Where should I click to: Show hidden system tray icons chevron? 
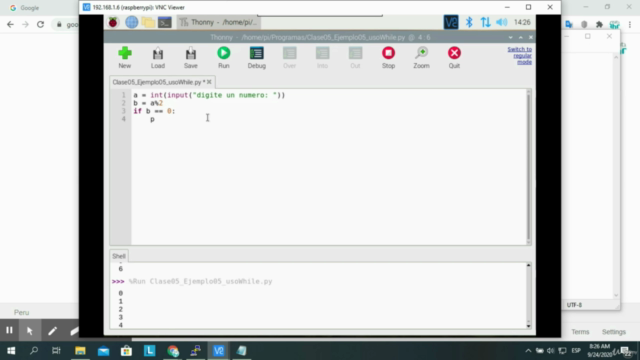pos(528,351)
